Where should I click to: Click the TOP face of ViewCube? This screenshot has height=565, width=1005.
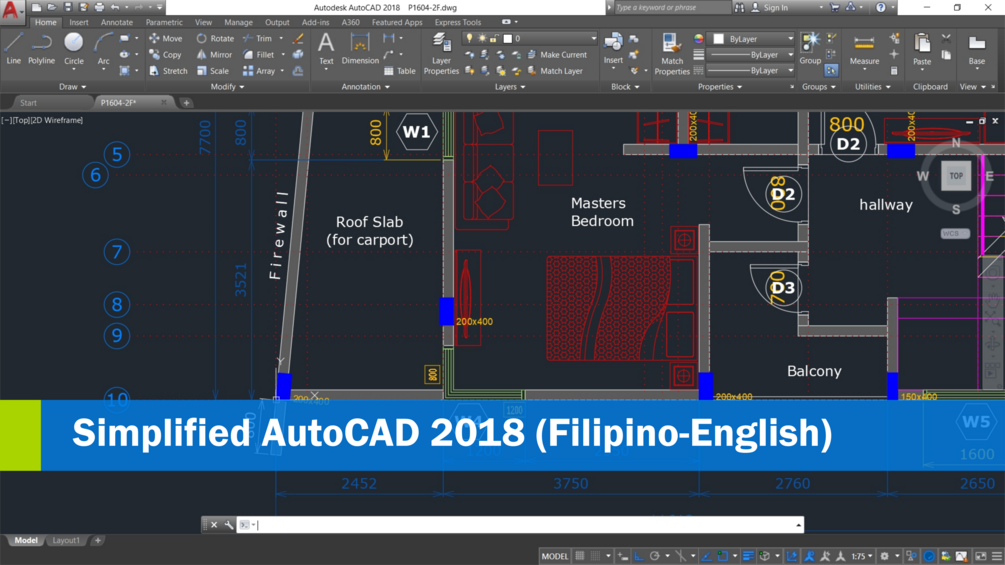[956, 176]
